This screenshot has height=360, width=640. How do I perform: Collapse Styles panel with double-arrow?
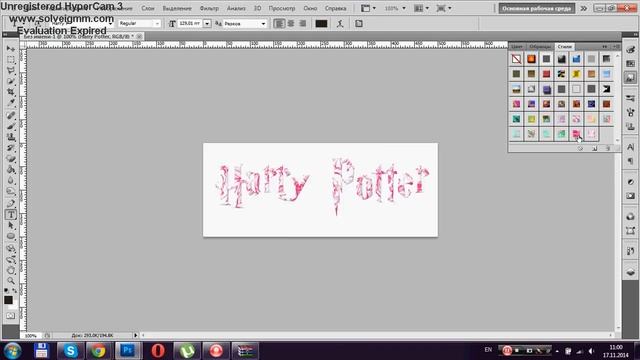click(x=604, y=47)
